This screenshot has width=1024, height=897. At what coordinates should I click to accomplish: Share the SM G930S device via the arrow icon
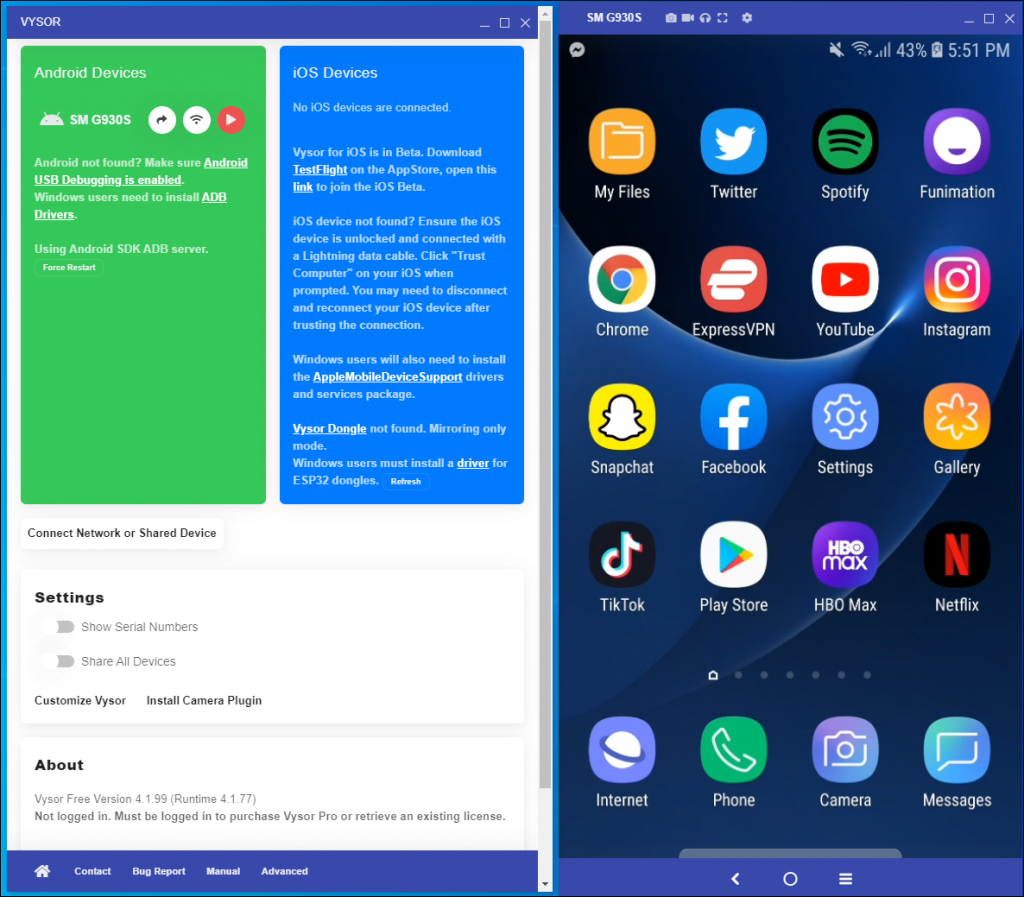click(161, 120)
